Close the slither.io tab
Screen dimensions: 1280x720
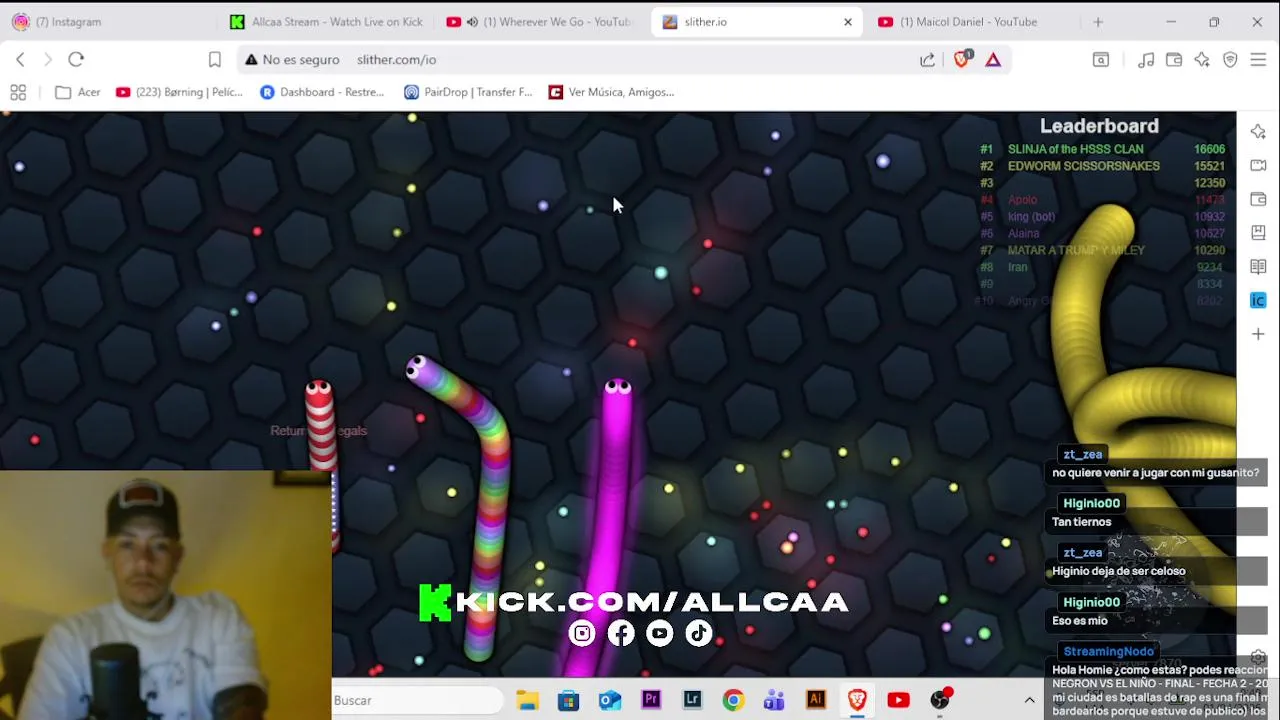click(x=848, y=22)
